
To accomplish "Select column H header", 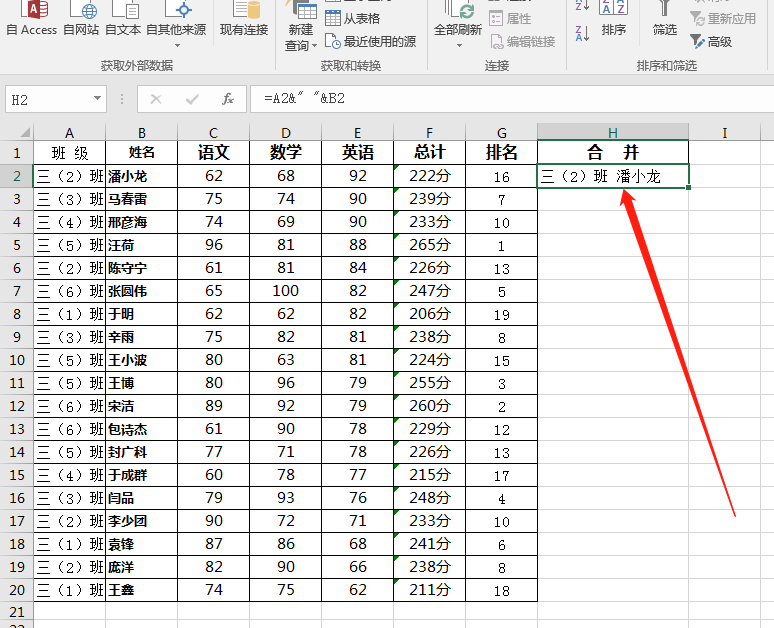I will click(613, 133).
